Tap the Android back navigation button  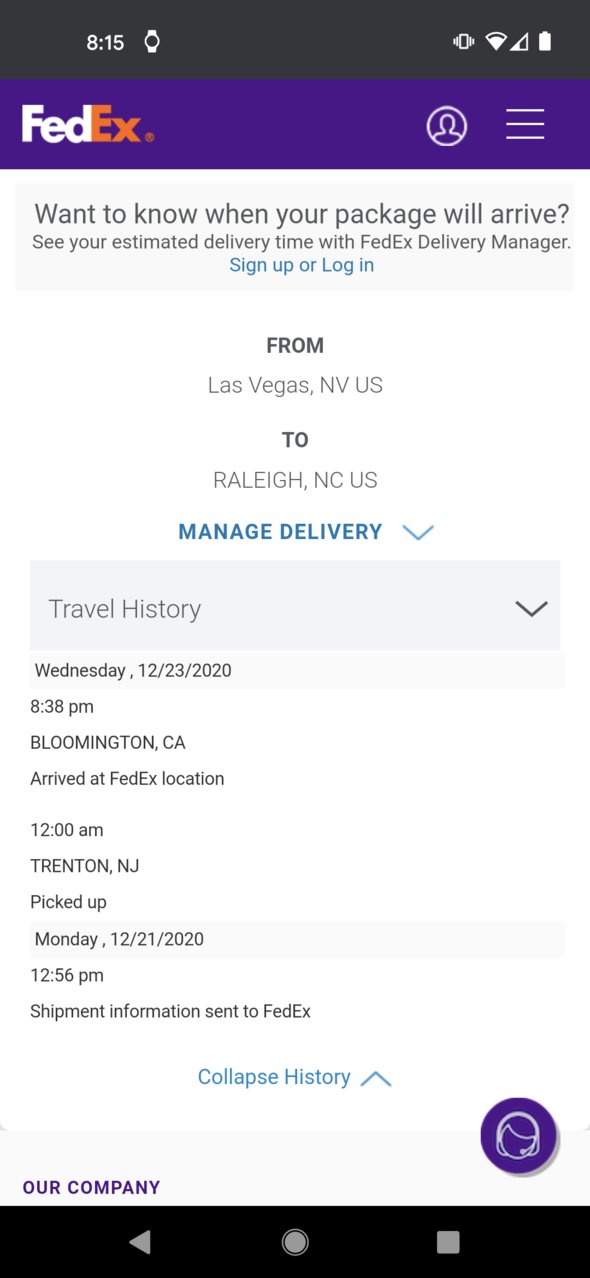[x=141, y=1242]
